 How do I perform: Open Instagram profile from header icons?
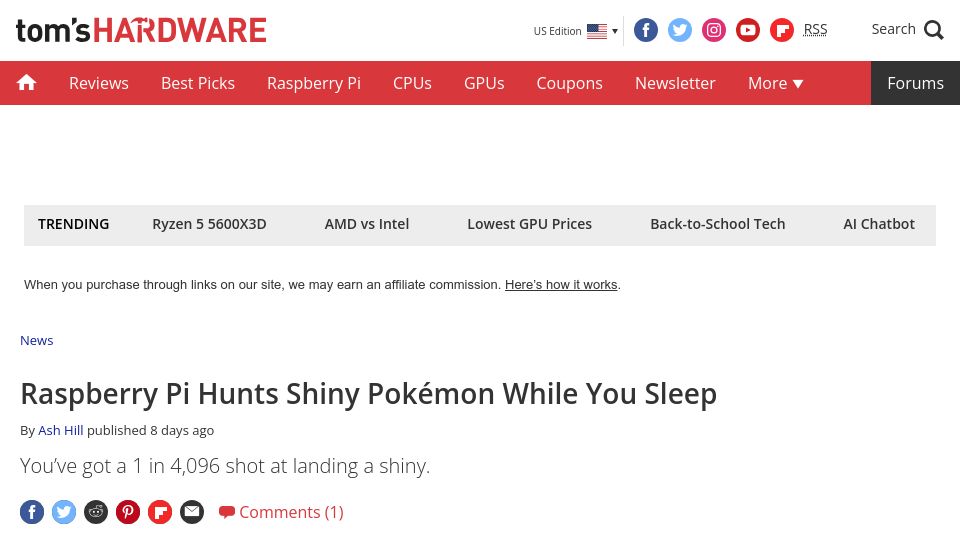pyautogui.click(x=713, y=30)
